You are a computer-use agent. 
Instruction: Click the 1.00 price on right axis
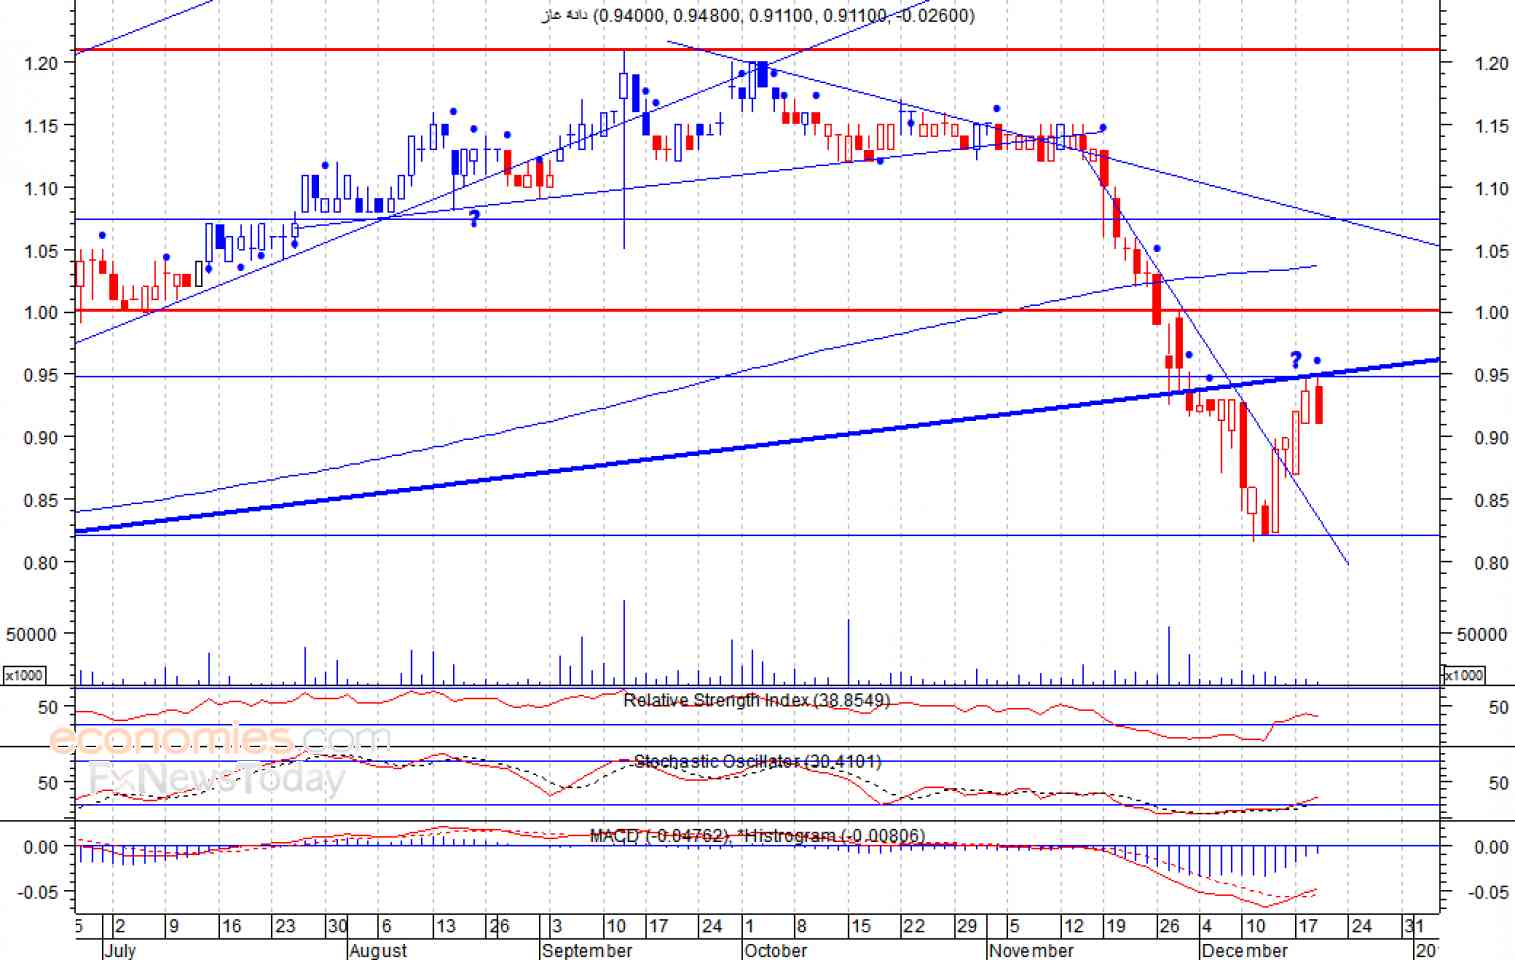(x=1491, y=313)
